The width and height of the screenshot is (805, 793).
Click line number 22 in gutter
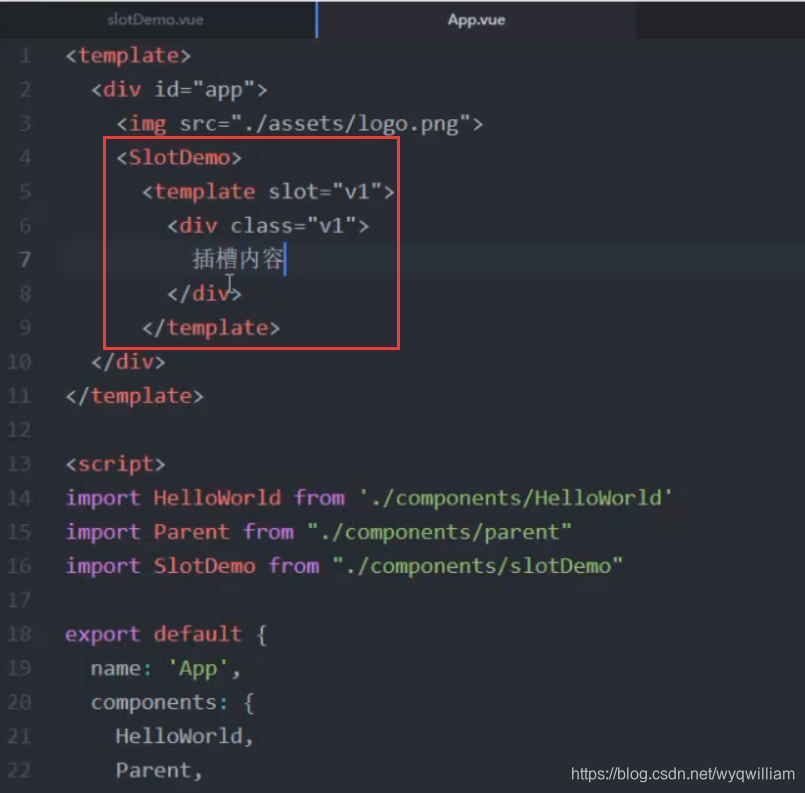click(x=20, y=770)
